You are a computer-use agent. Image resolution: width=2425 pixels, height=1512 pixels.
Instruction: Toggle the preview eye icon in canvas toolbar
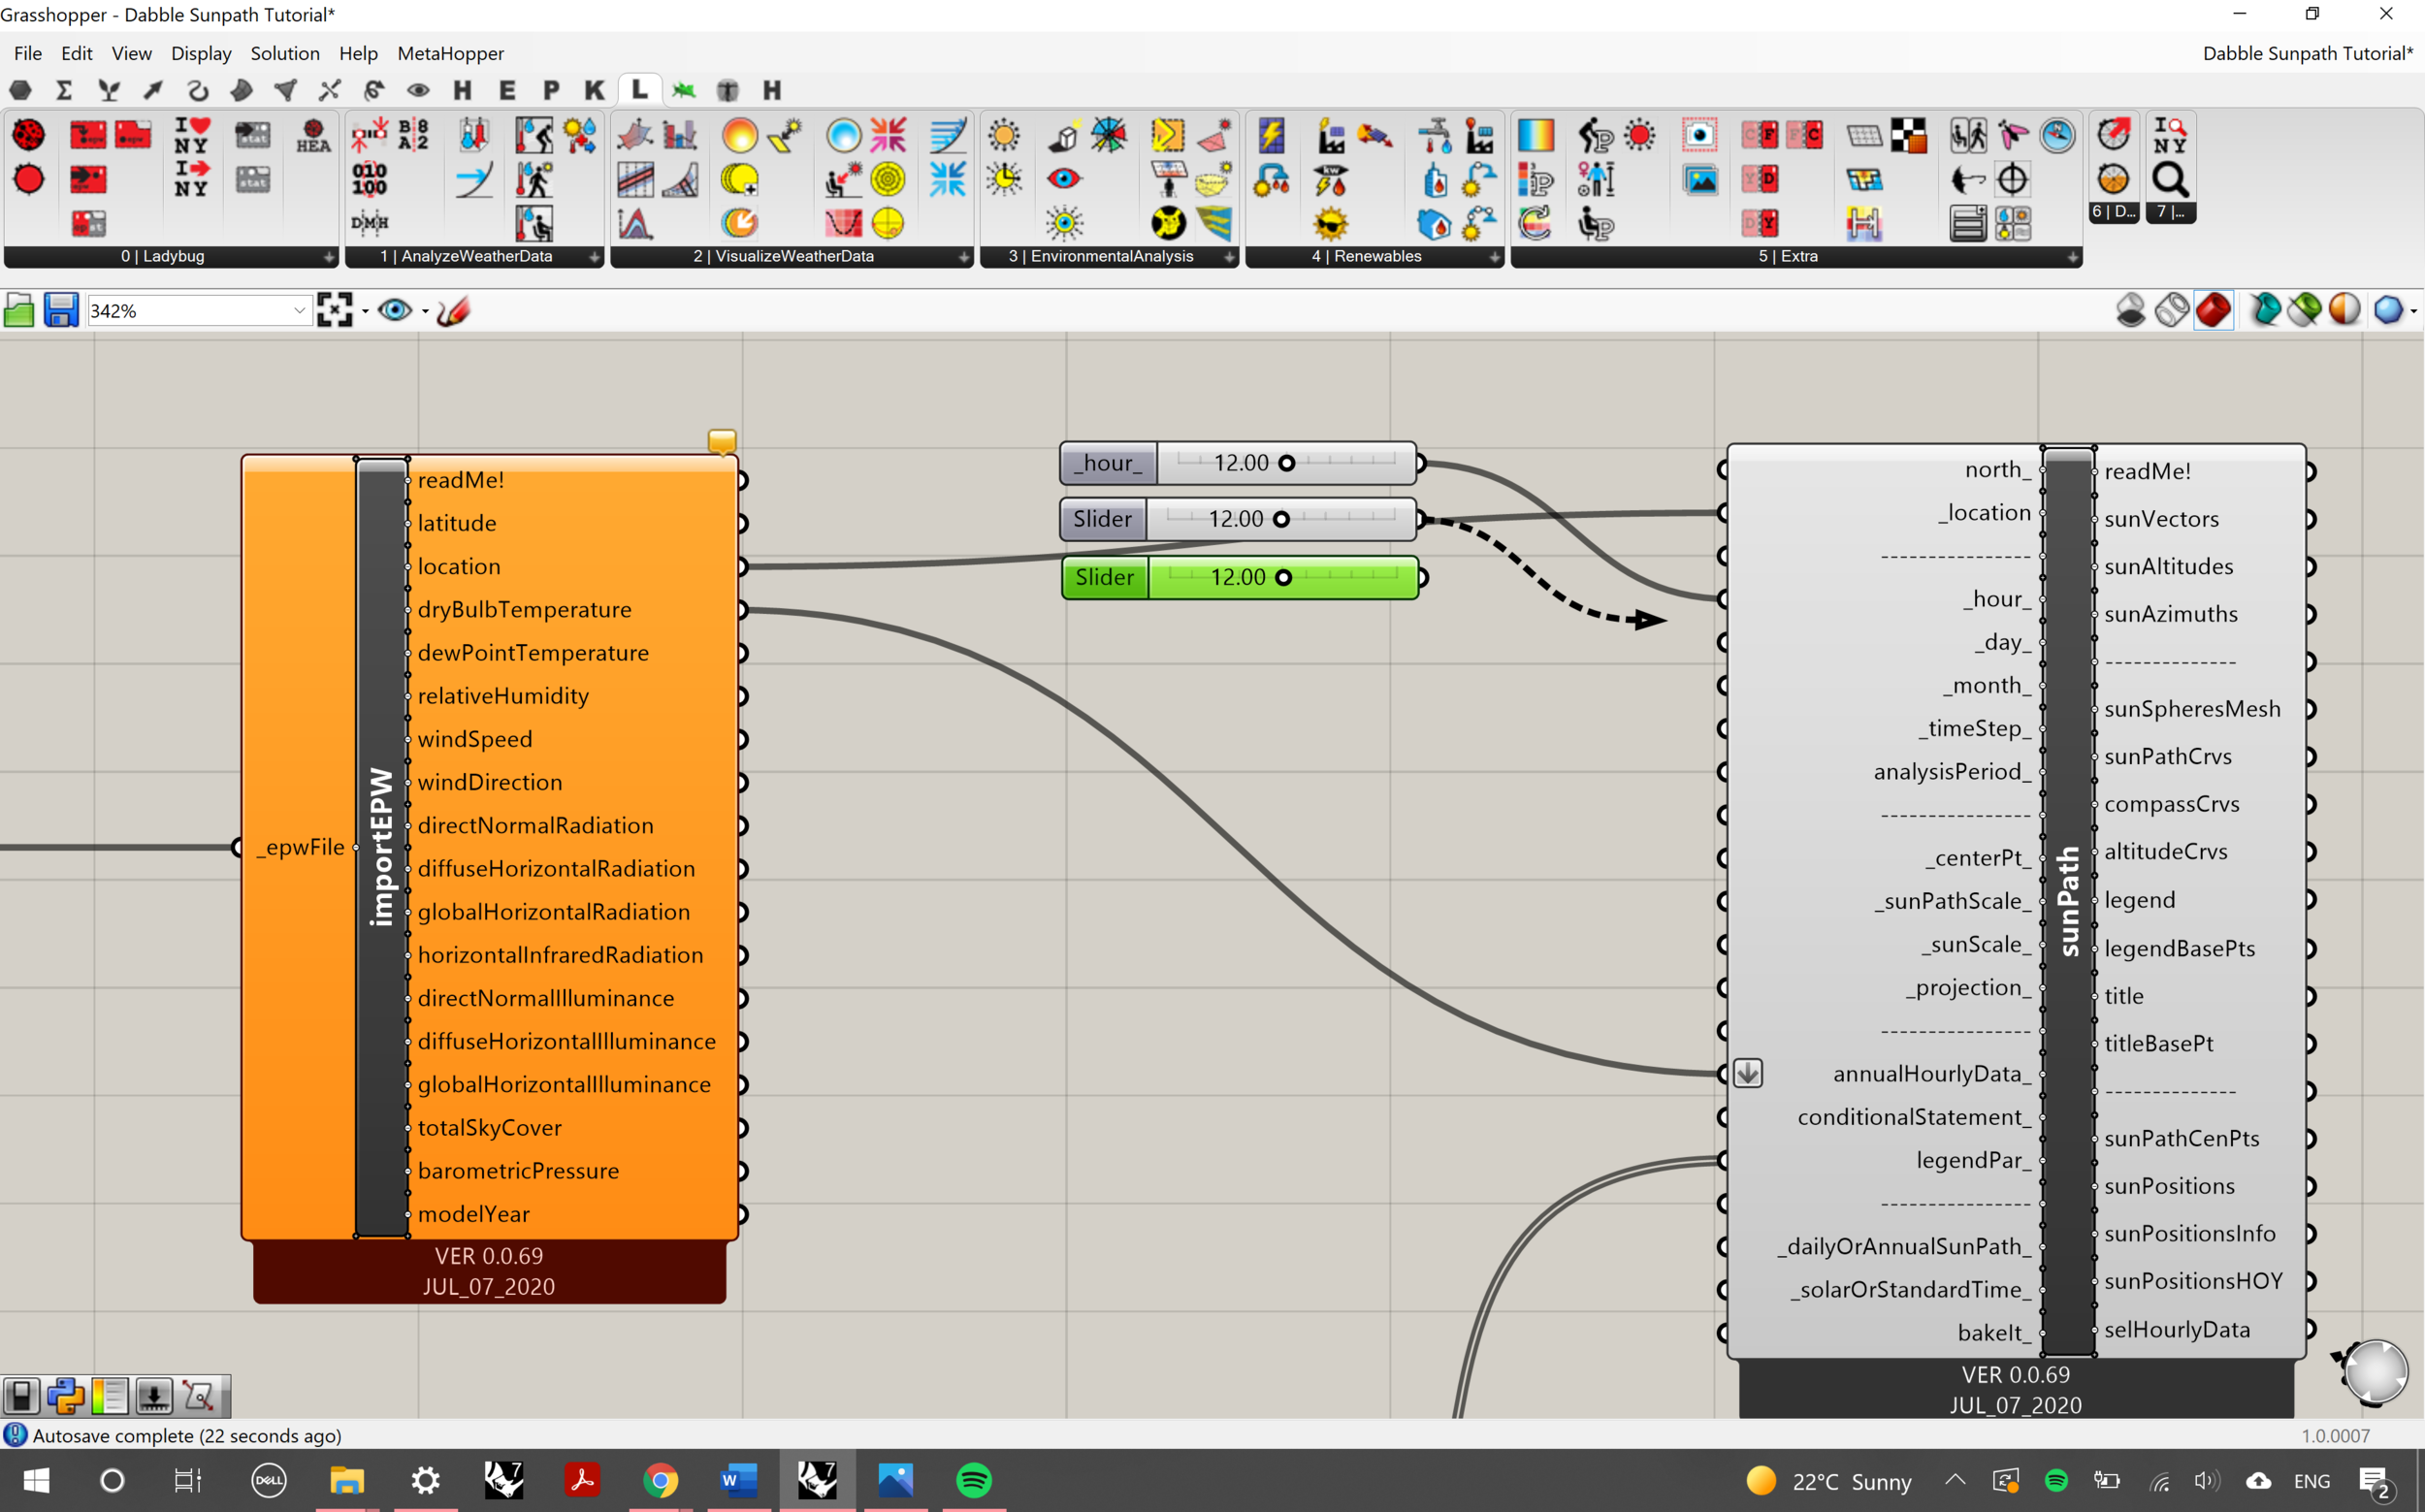click(x=394, y=311)
